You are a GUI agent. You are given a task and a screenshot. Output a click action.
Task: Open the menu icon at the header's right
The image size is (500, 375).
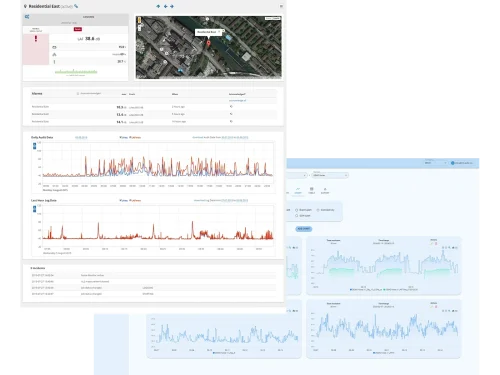point(281,6)
